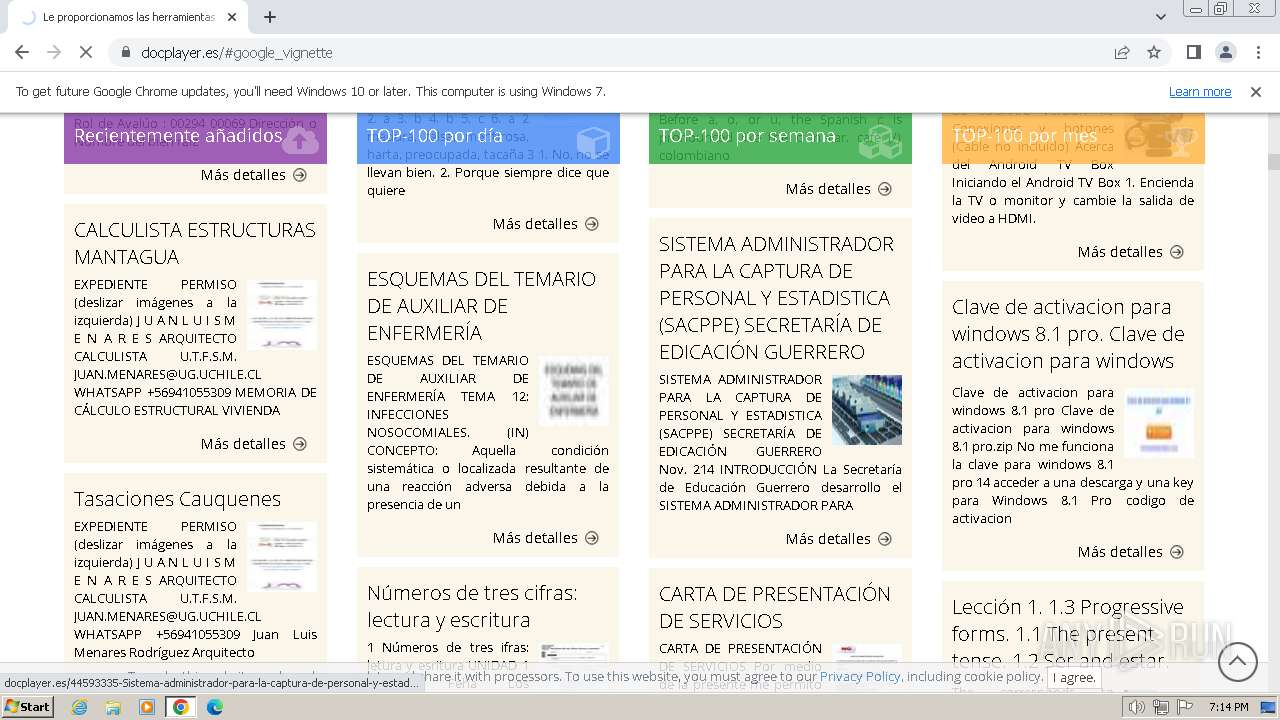Viewport: 1280px width, 720px height.
Task: Open Windows Media Player from taskbar
Action: [x=147, y=707]
